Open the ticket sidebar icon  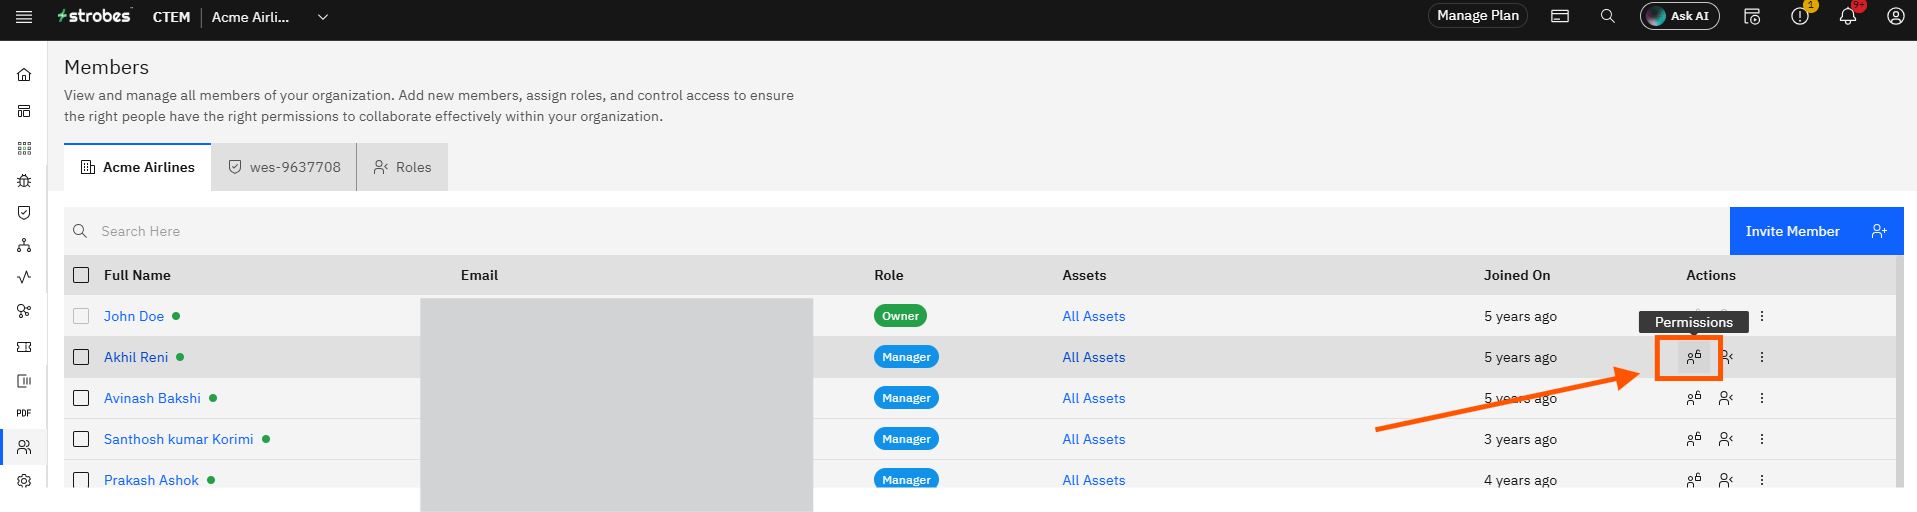24,347
